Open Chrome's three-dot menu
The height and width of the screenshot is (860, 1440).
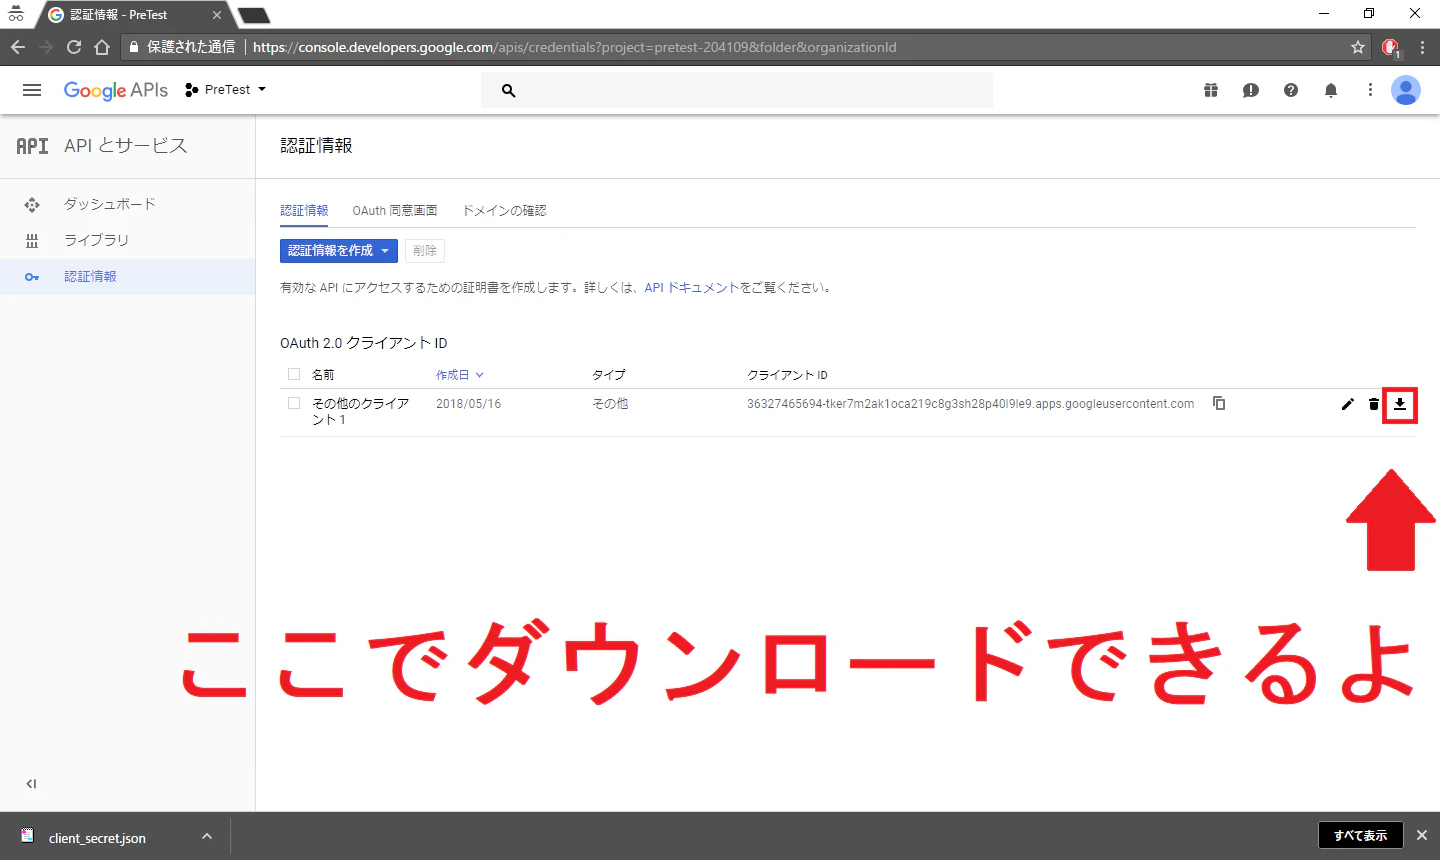(1422, 47)
